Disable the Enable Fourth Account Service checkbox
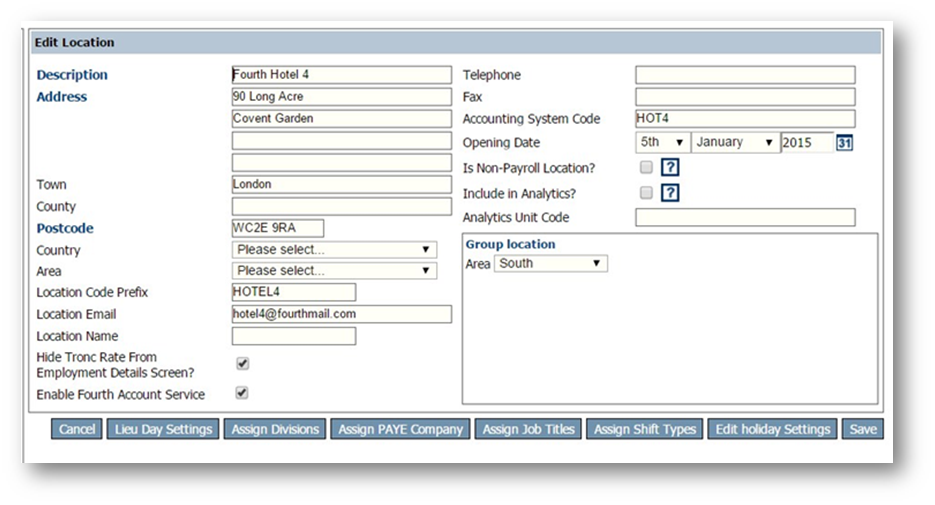This screenshot has width=935, height=505. pyautogui.click(x=242, y=393)
